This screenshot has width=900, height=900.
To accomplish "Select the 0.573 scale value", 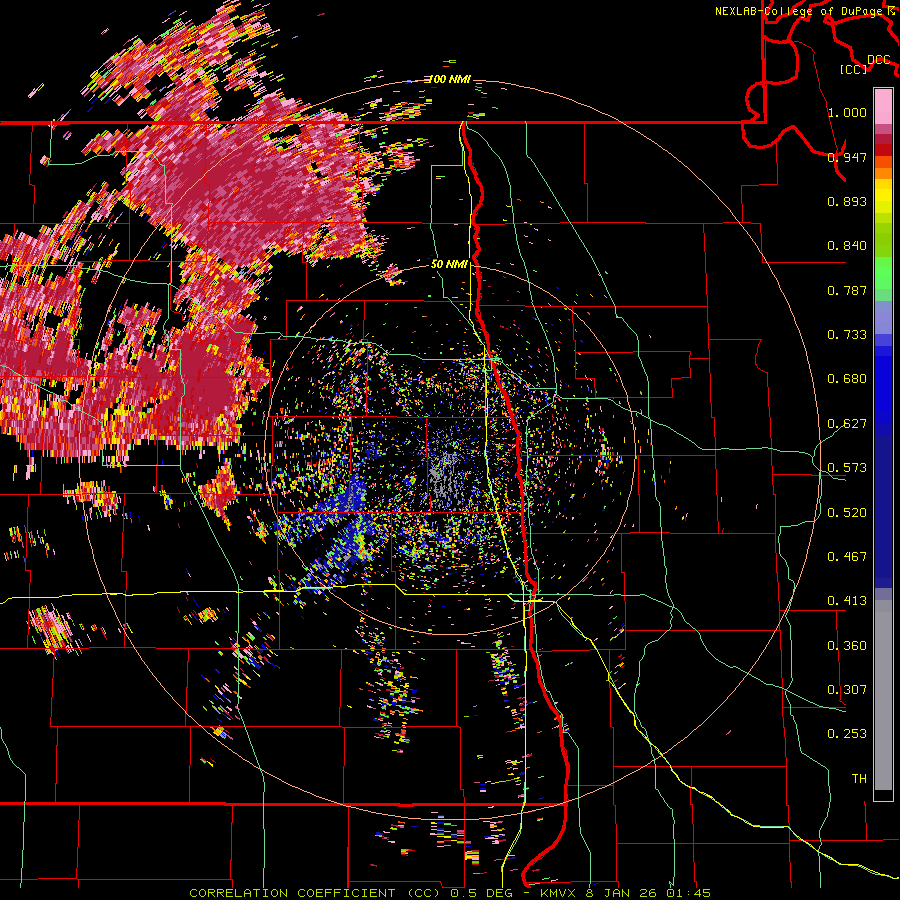I will [x=847, y=468].
